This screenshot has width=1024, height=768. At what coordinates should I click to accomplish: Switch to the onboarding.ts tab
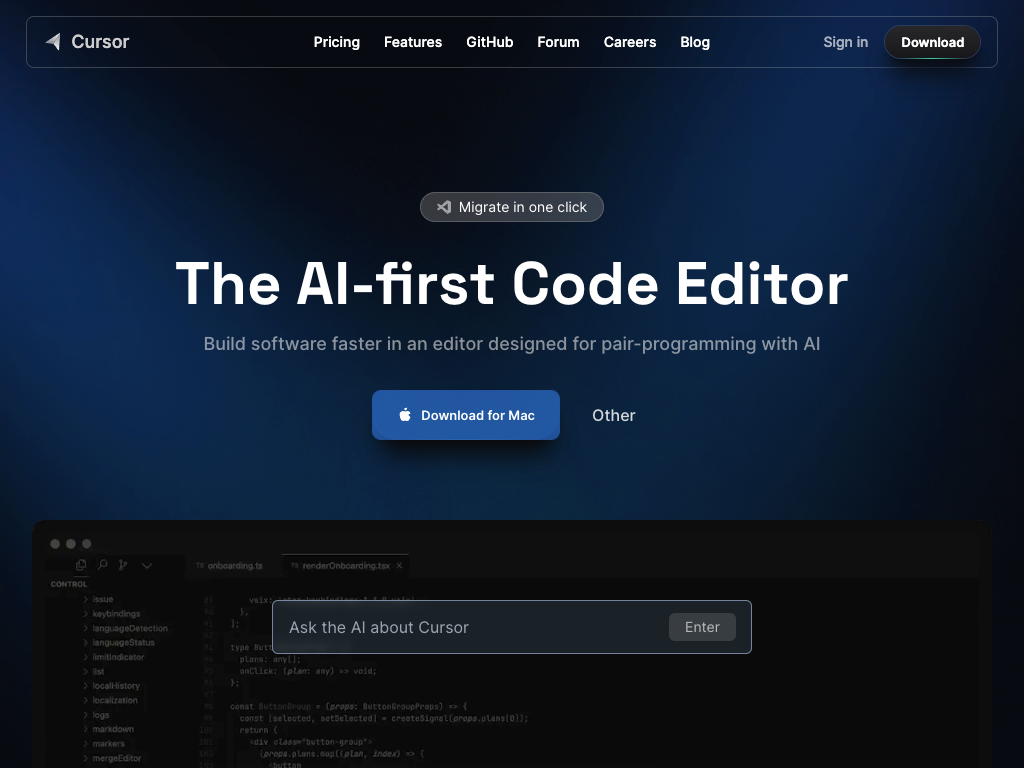point(229,566)
